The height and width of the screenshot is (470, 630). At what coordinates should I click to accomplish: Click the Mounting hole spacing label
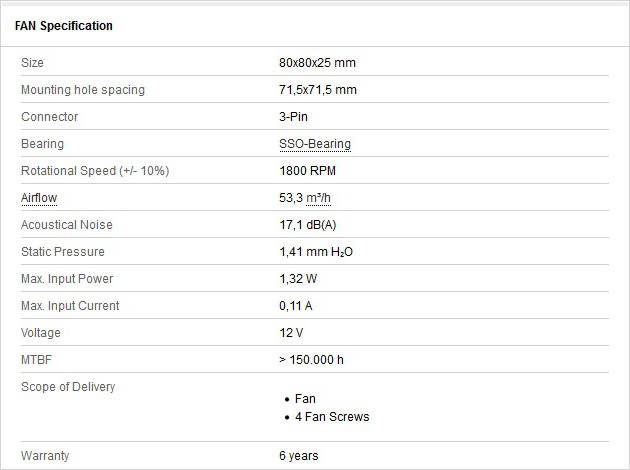click(x=83, y=90)
